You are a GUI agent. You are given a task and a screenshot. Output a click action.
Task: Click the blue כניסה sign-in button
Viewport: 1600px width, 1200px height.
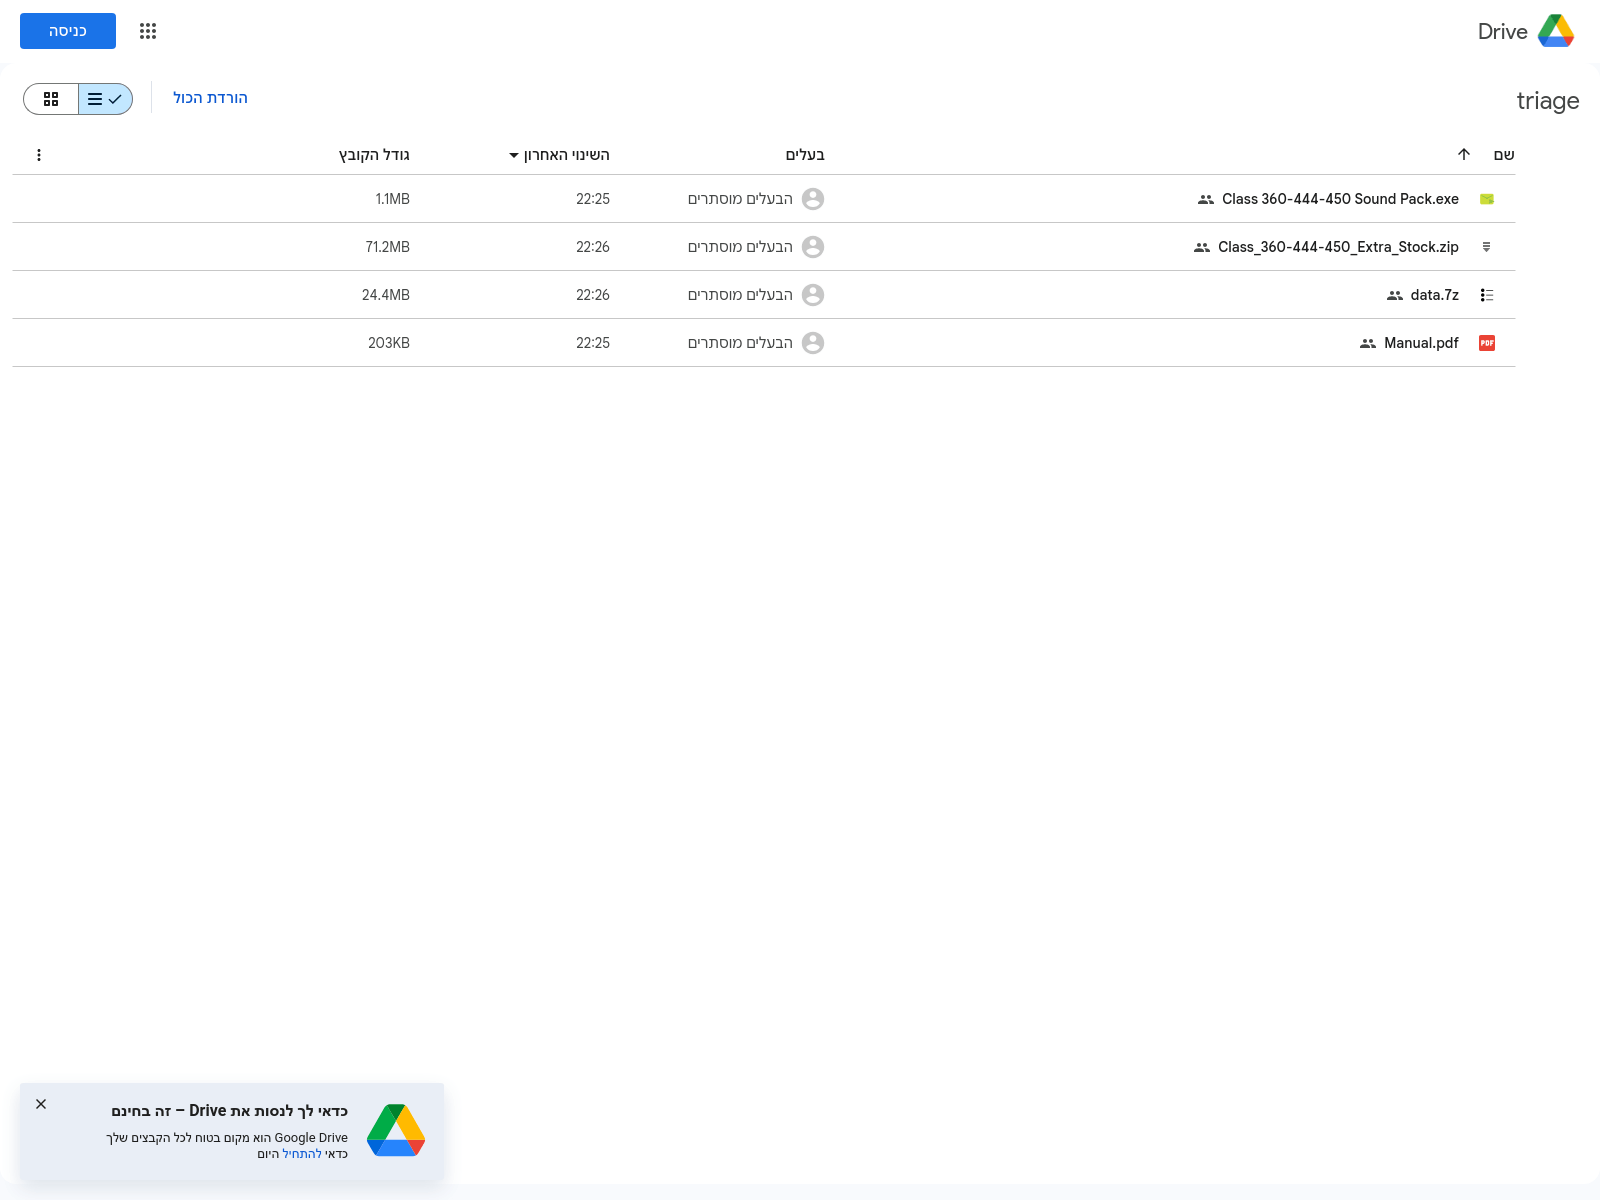pyautogui.click(x=68, y=31)
